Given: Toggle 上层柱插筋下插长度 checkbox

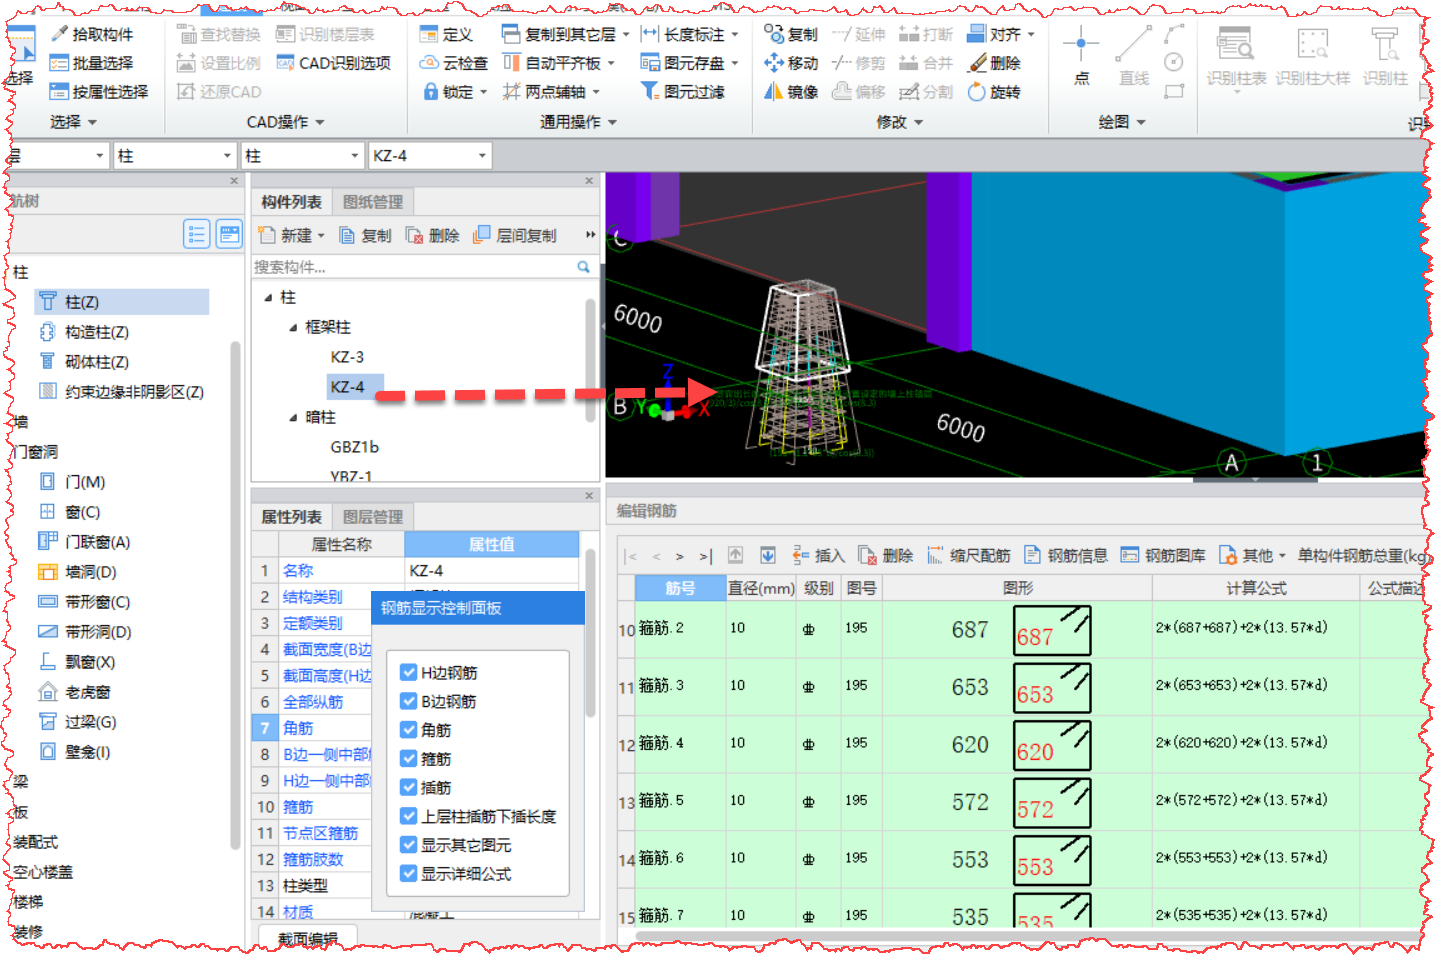Looking at the screenshot, I should coord(408,817).
